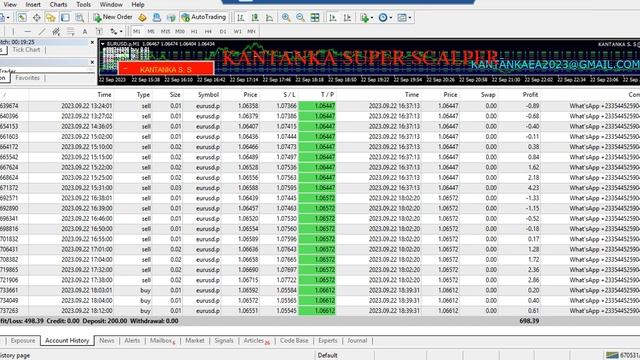This screenshot has height=360, width=640.
Task: Open the Charts menu
Action: click(58, 4)
